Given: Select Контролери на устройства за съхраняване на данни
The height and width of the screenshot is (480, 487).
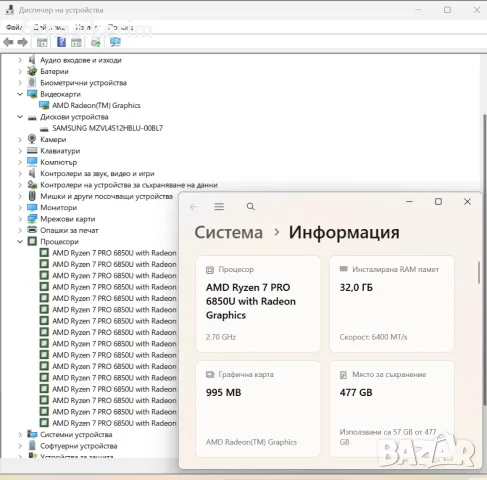Looking at the screenshot, I should 129,185.
